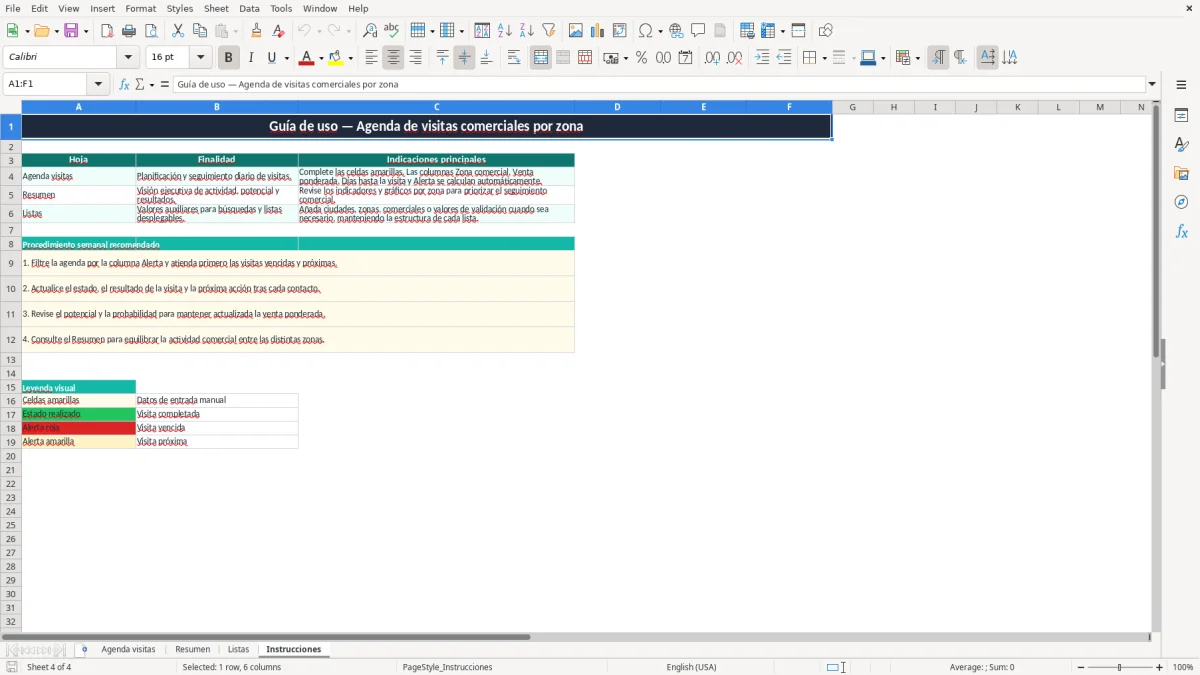The width and height of the screenshot is (1200, 675).
Task: Click the Add Decimal Place icon
Action: click(x=712, y=58)
